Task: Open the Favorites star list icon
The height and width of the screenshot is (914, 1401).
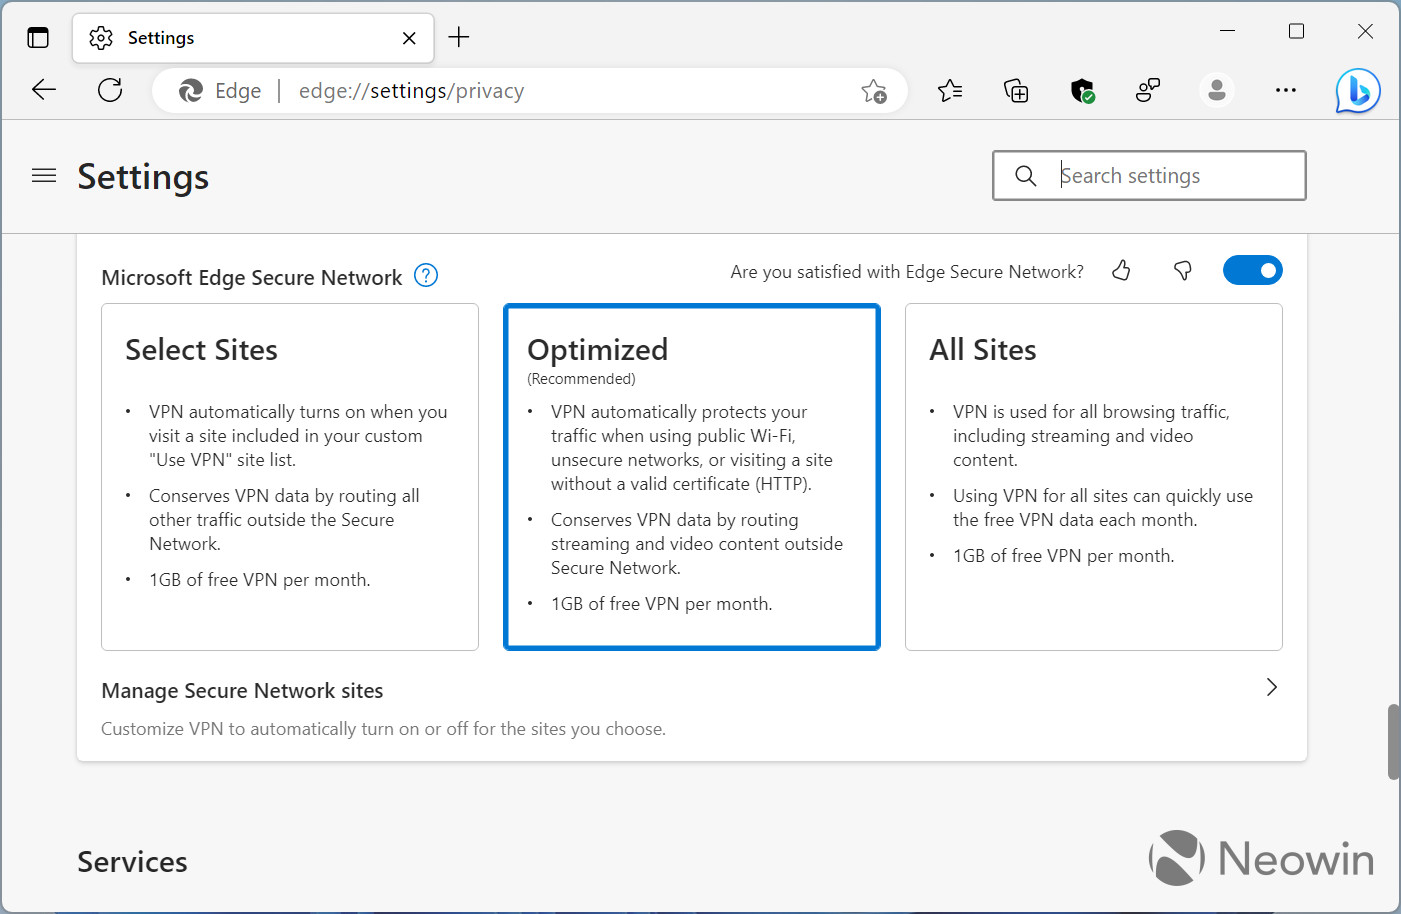Action: pyautogui.click(x=950, y=91)
